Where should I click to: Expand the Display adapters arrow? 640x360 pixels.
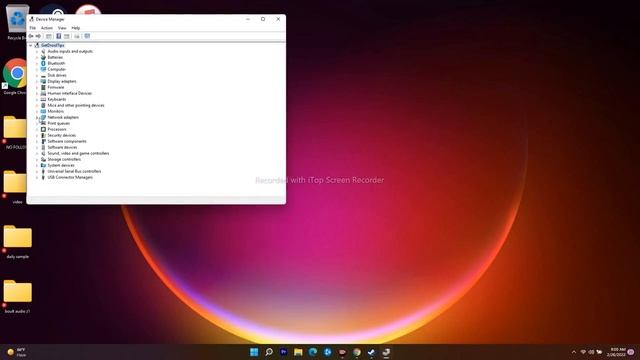click(37, 81)
